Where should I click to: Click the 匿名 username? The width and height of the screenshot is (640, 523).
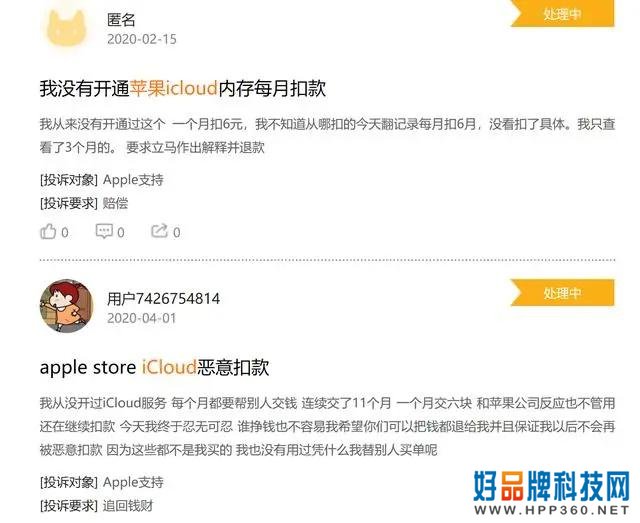(121, 20)
